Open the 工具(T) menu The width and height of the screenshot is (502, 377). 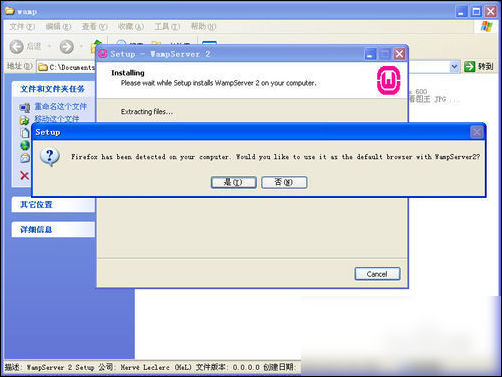(x=167, y=27)
